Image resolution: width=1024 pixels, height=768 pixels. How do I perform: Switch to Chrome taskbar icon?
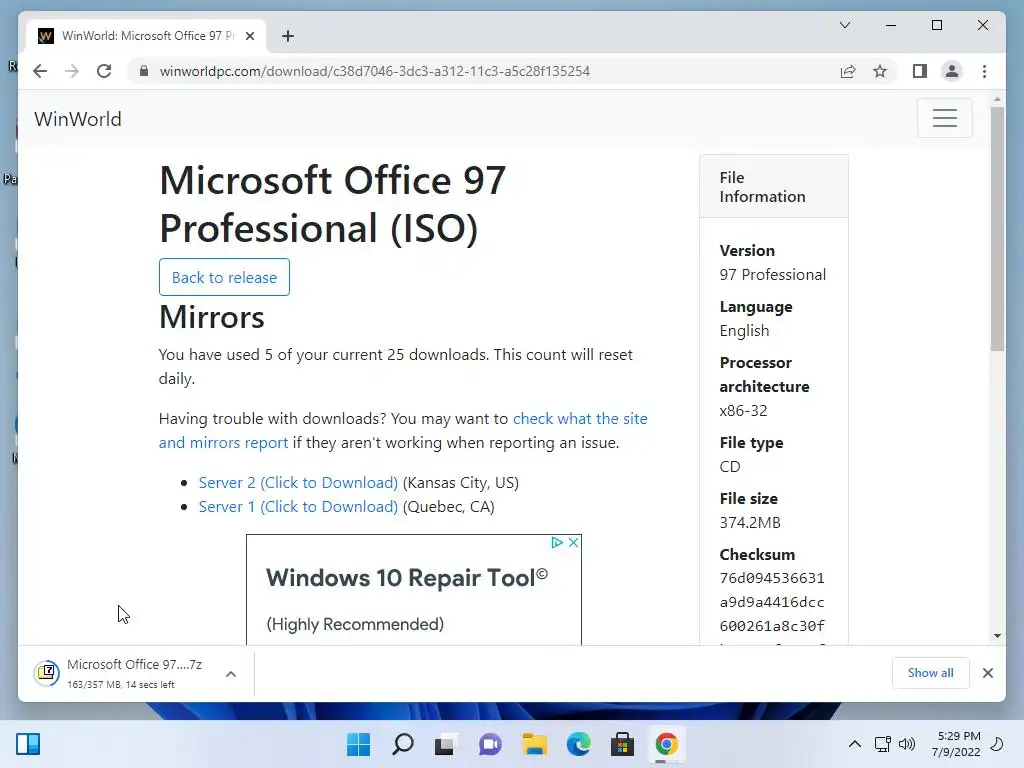pyautogui.click(x=666, y=744)
